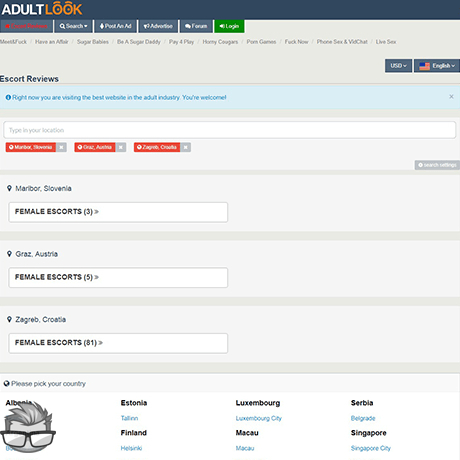Open the Macau city link
Viewport: 460px width, 460px height.
(x=245, y=448)
